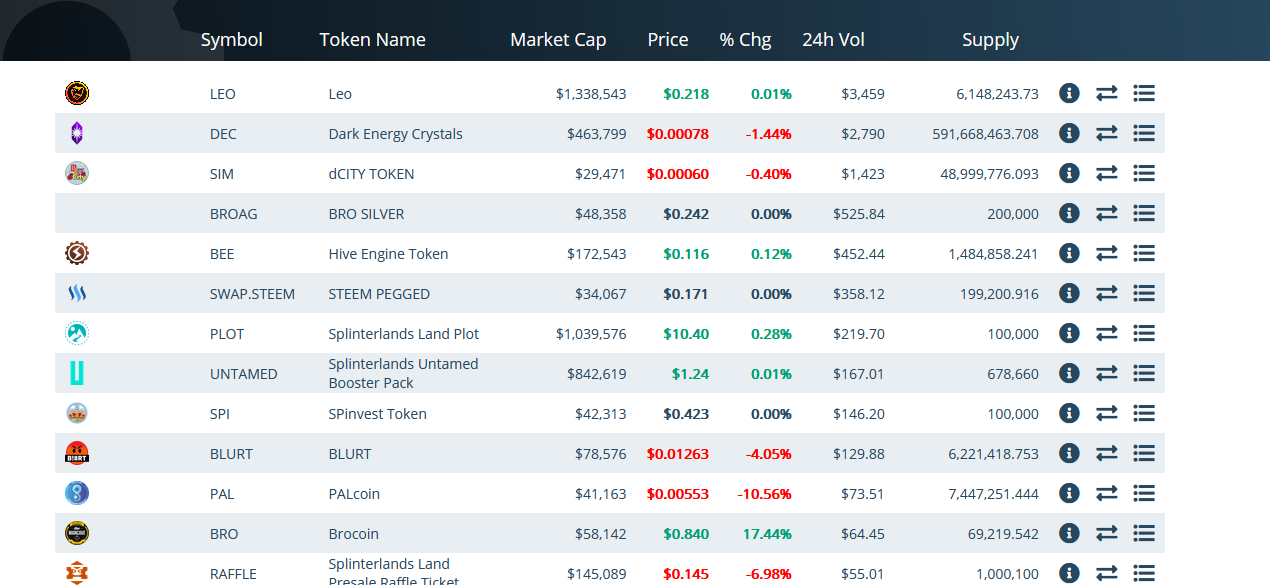Click the PLOT teal logo
Image resolution: width=1270 pixels, height=585 pixels.
(77, 333)
